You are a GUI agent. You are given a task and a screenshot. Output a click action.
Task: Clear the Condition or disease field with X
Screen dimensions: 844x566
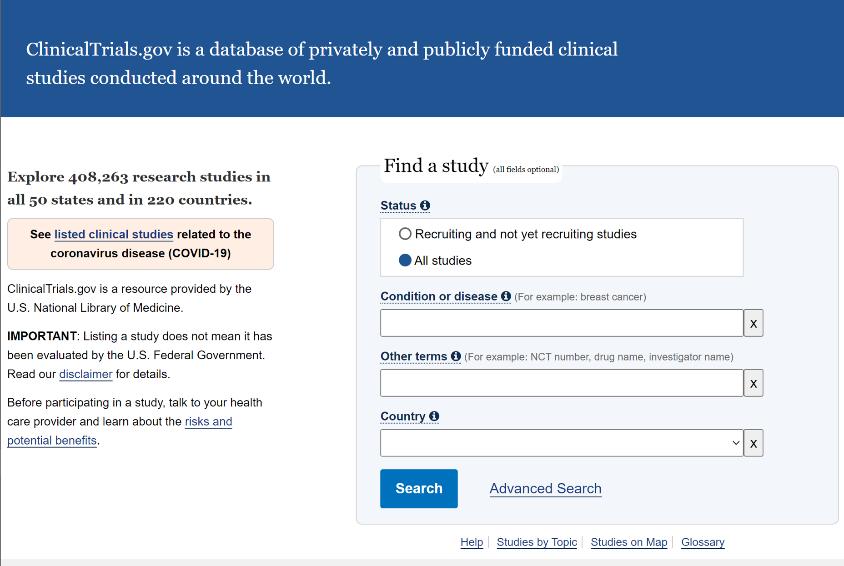pos(754,323)
